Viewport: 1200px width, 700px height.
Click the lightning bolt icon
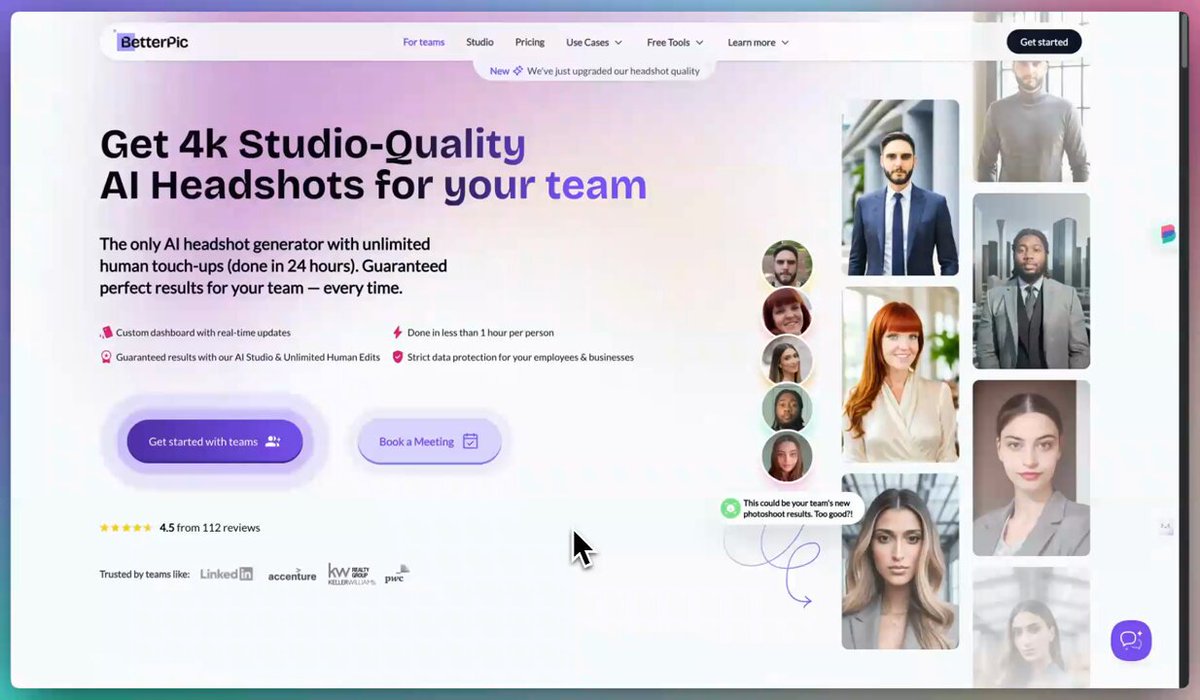(397, 332)
